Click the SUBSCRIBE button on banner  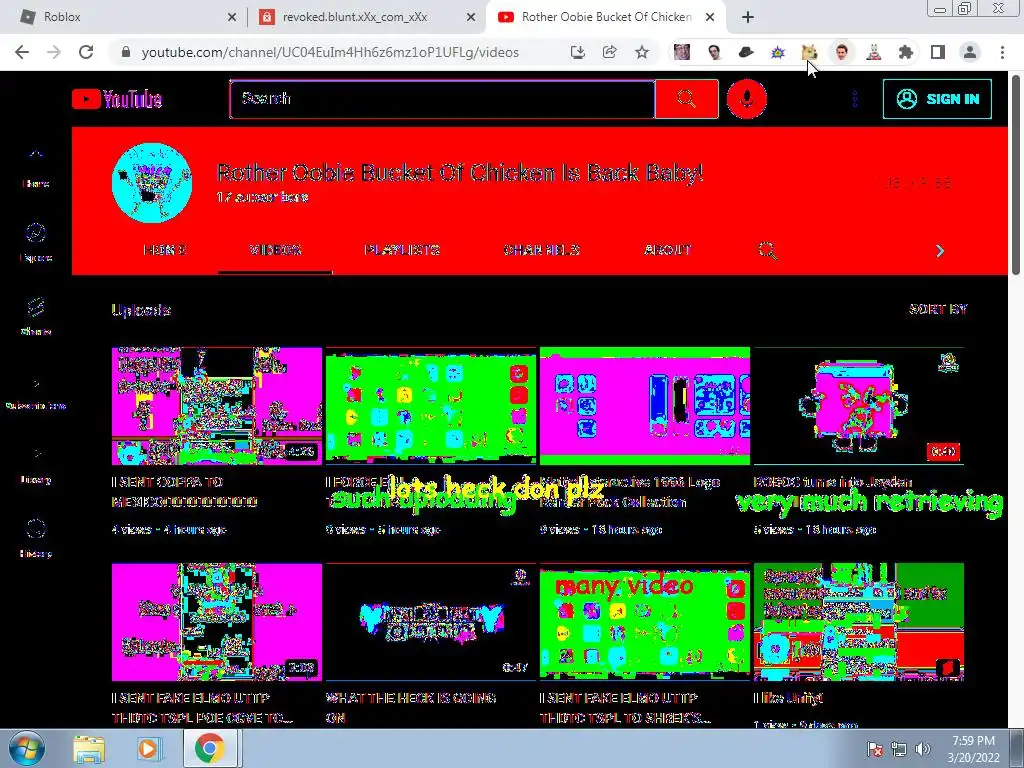pyautogui.click(x=914, y=183)
